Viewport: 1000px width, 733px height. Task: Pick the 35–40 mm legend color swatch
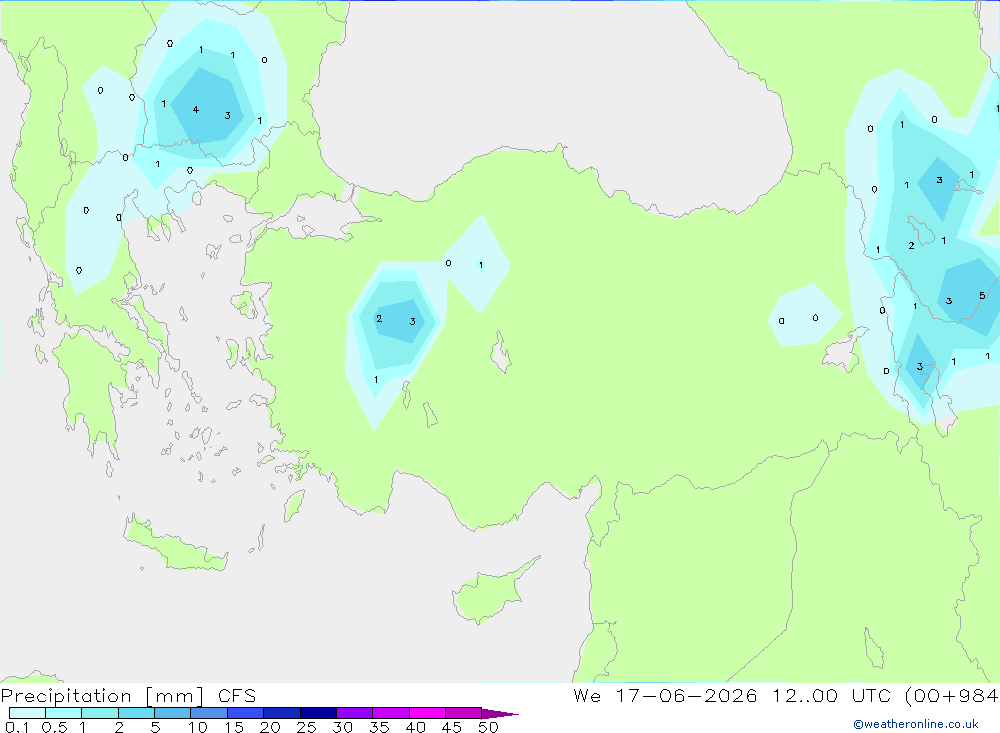click(391, 713)
